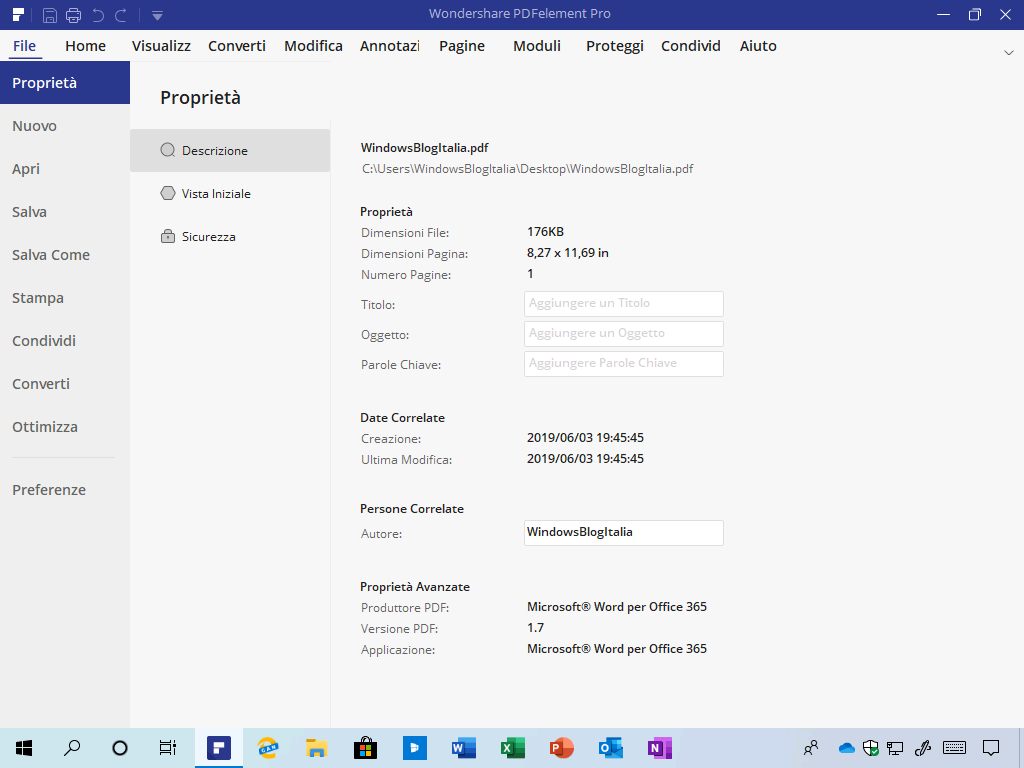The width and height of the screenshot is (1024, 768).
Task: Click the Save icon in title bar
Action: tap(50, 14)
